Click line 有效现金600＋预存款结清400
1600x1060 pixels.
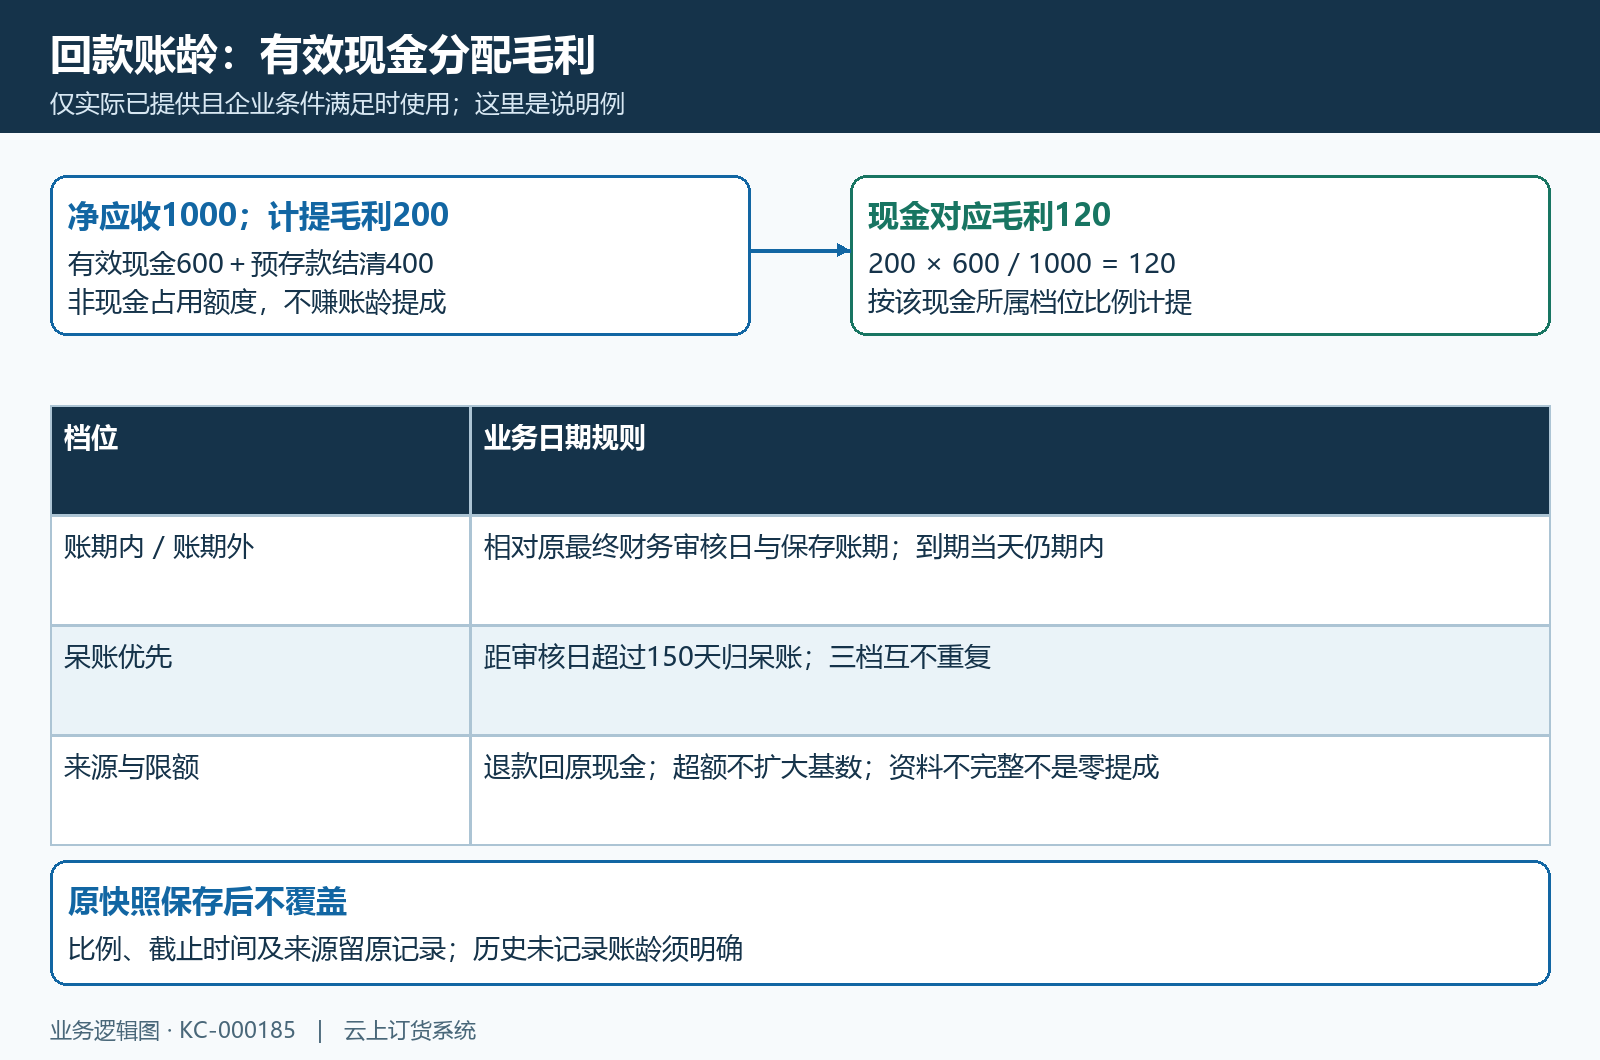click(251, 264)
